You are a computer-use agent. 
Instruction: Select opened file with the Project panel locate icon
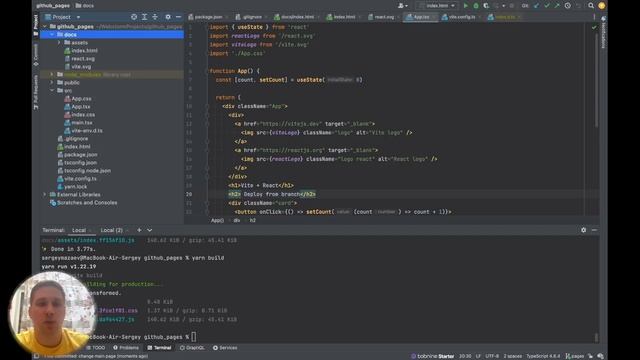pos(134,17)
